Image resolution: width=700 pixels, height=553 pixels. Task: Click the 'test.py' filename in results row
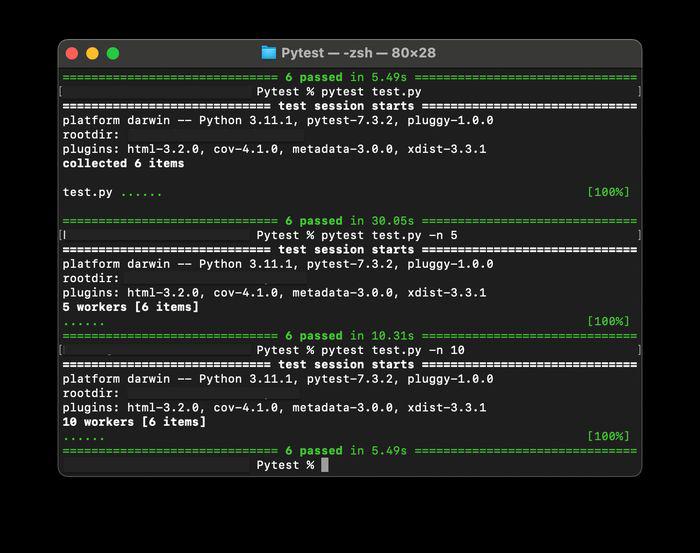pyautogui.click(x=88, y=192)
